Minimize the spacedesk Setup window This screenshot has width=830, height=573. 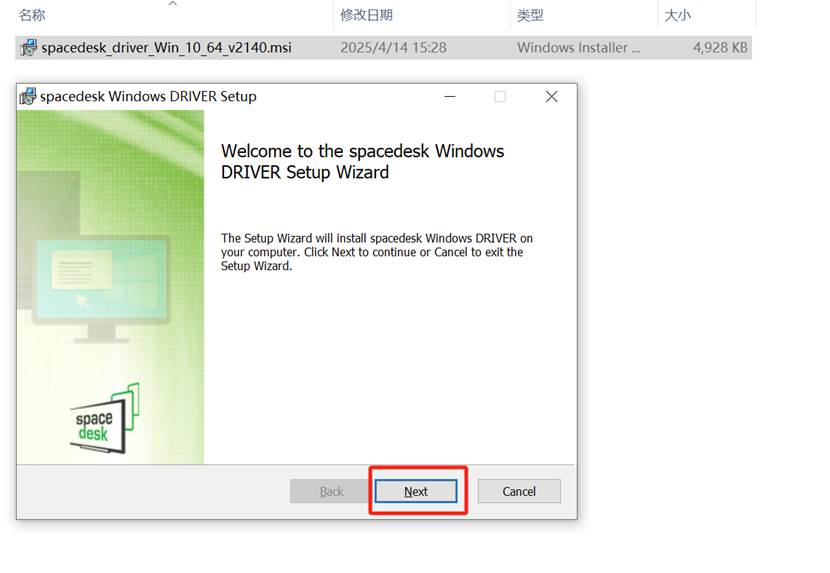click(450, 96)
